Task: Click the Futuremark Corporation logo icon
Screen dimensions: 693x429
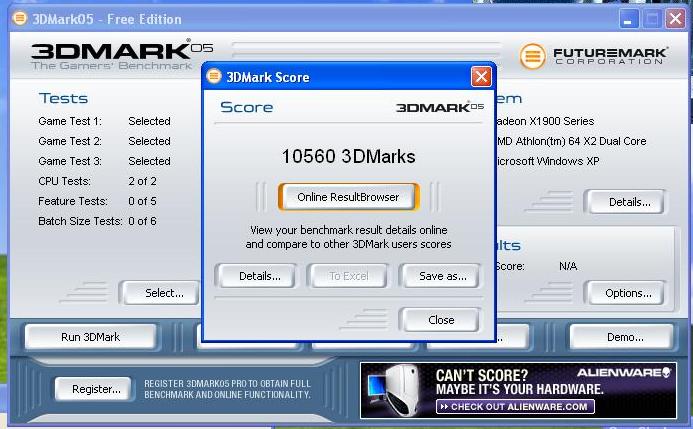Action: (532, 56)
